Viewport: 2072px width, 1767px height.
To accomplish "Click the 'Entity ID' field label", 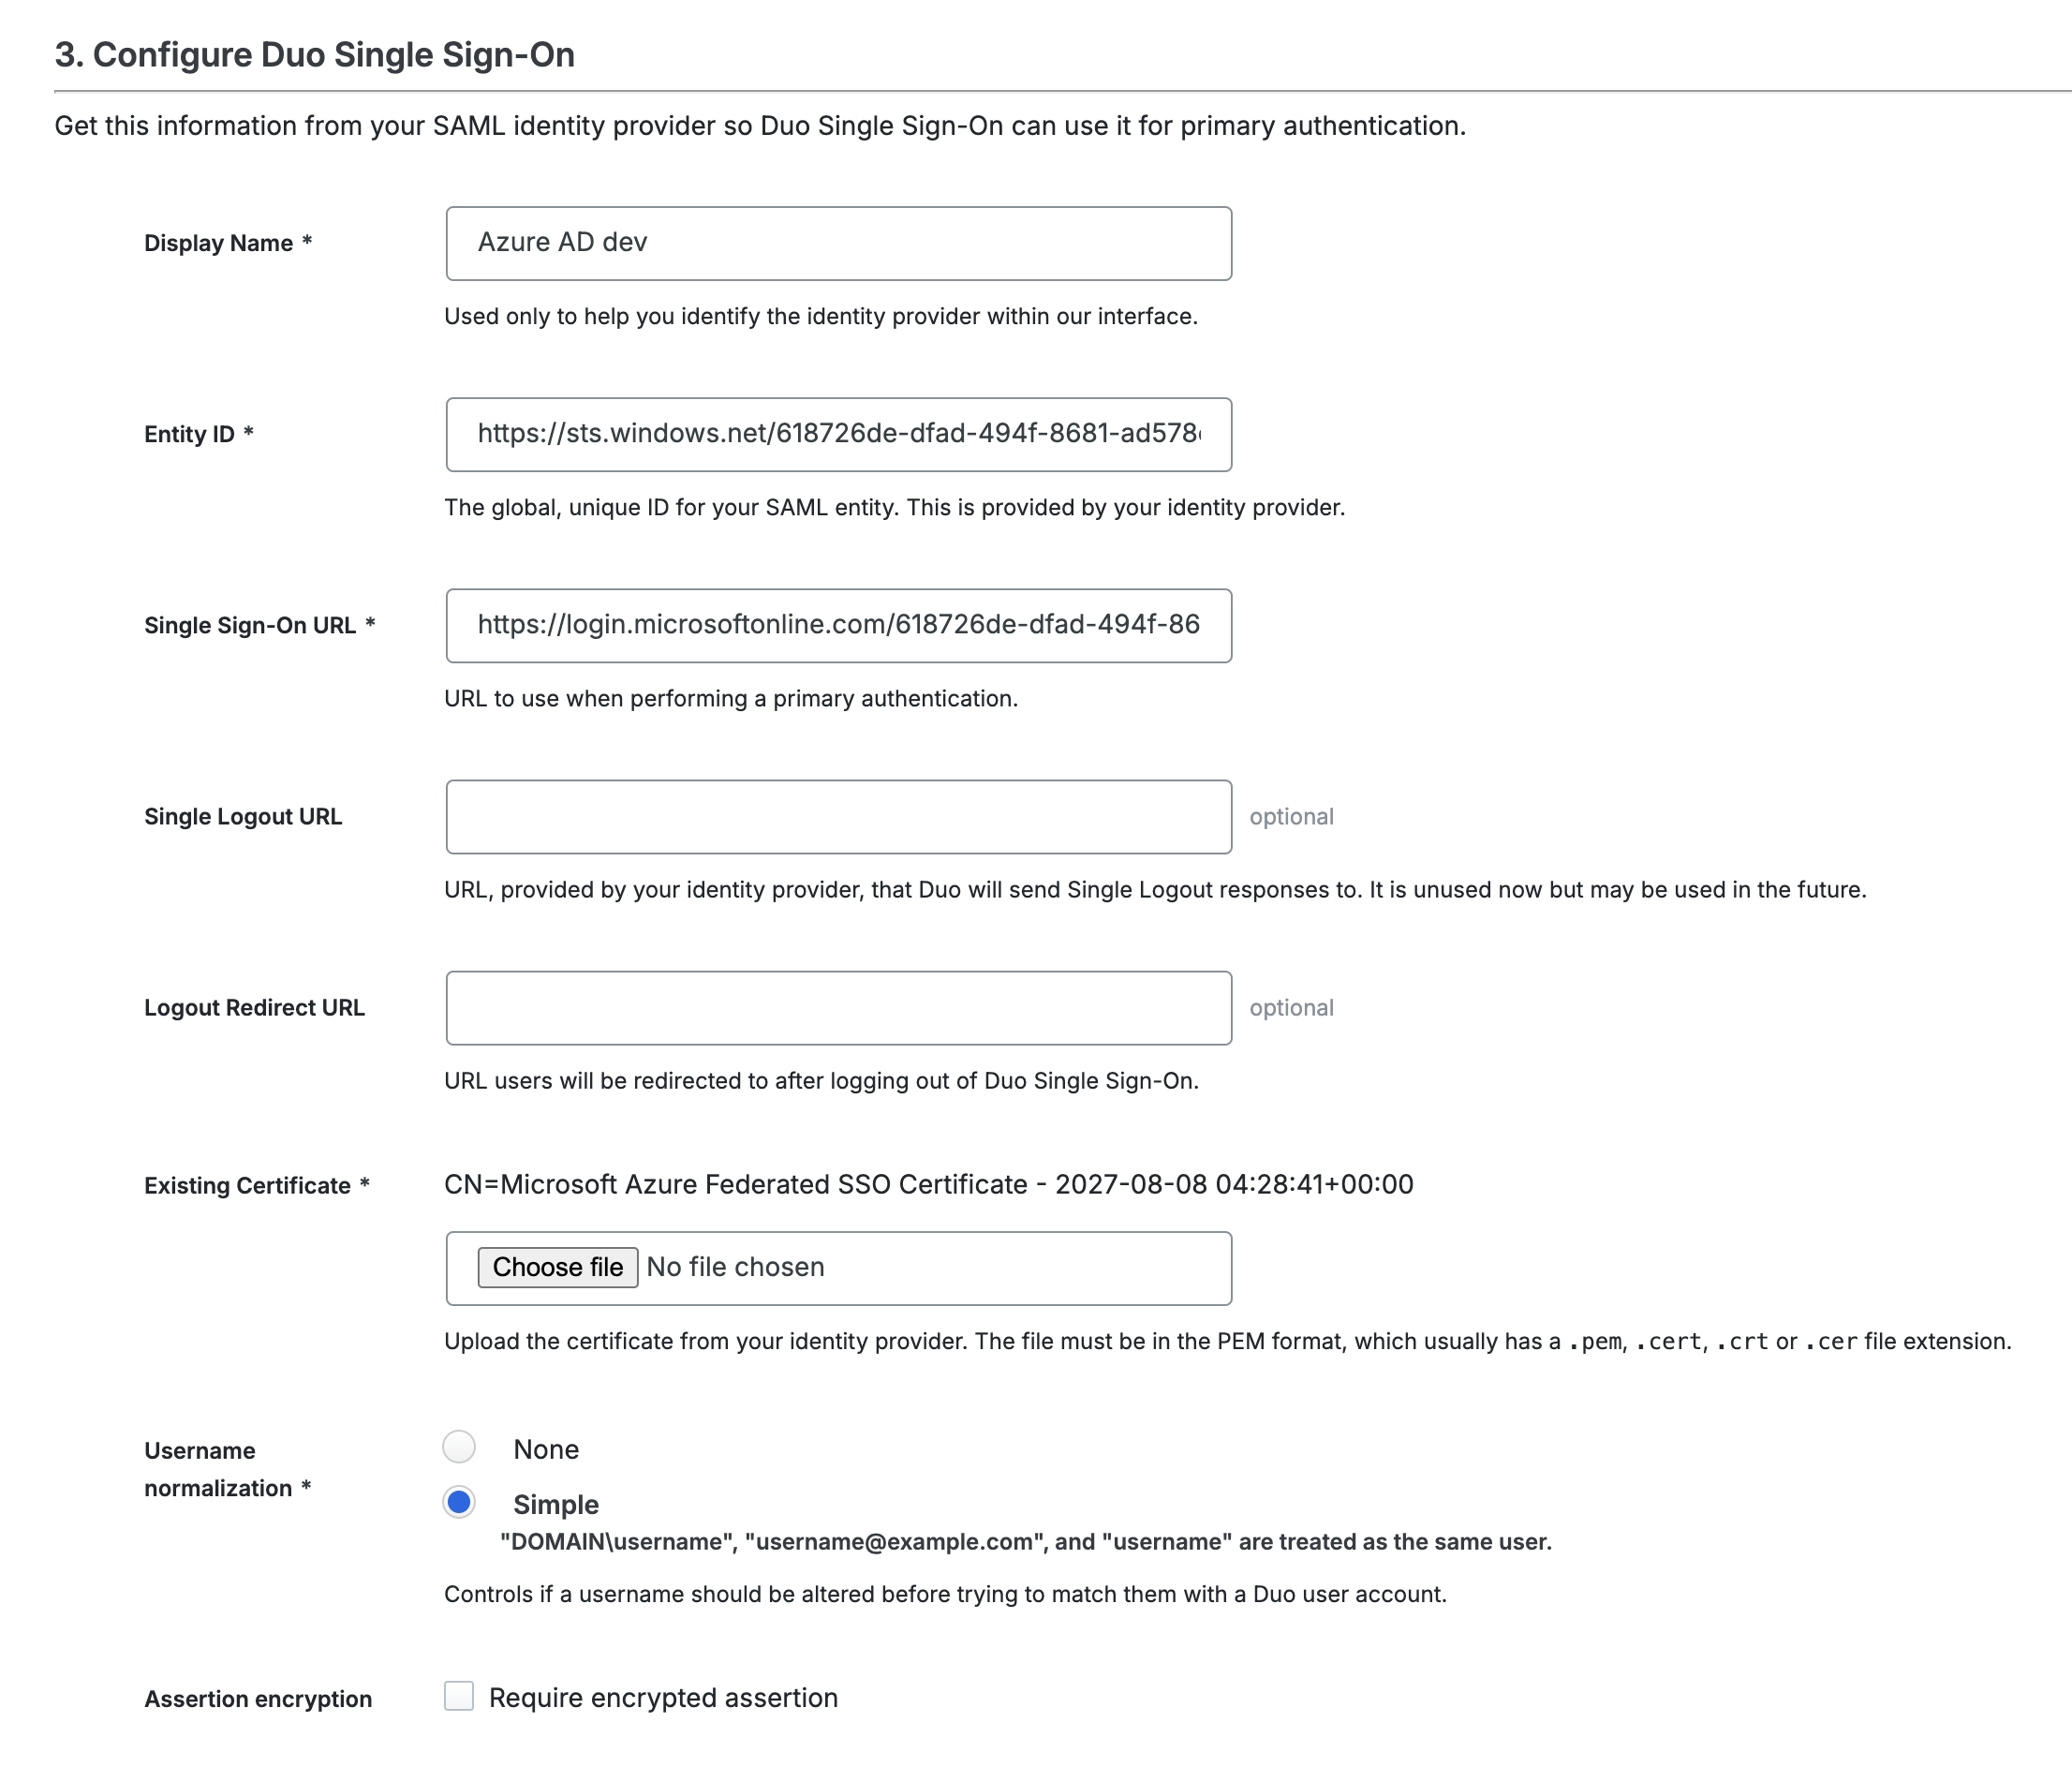I will coord(189,434).
